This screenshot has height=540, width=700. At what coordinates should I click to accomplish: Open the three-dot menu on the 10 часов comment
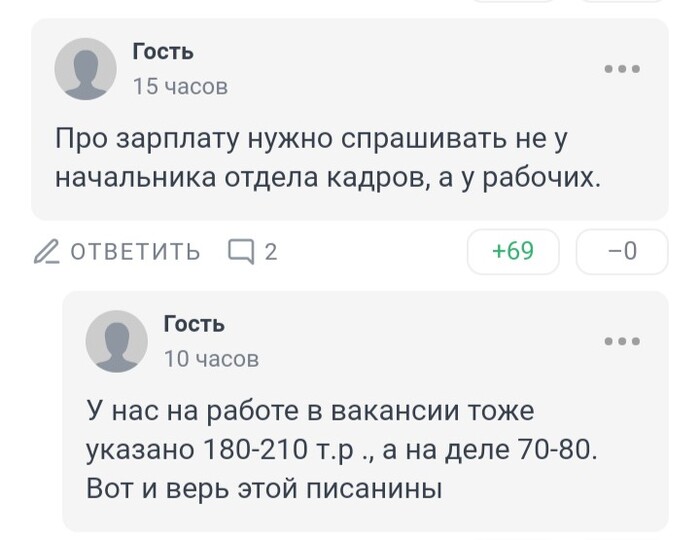pyautogui.click(x=621, y=341)
